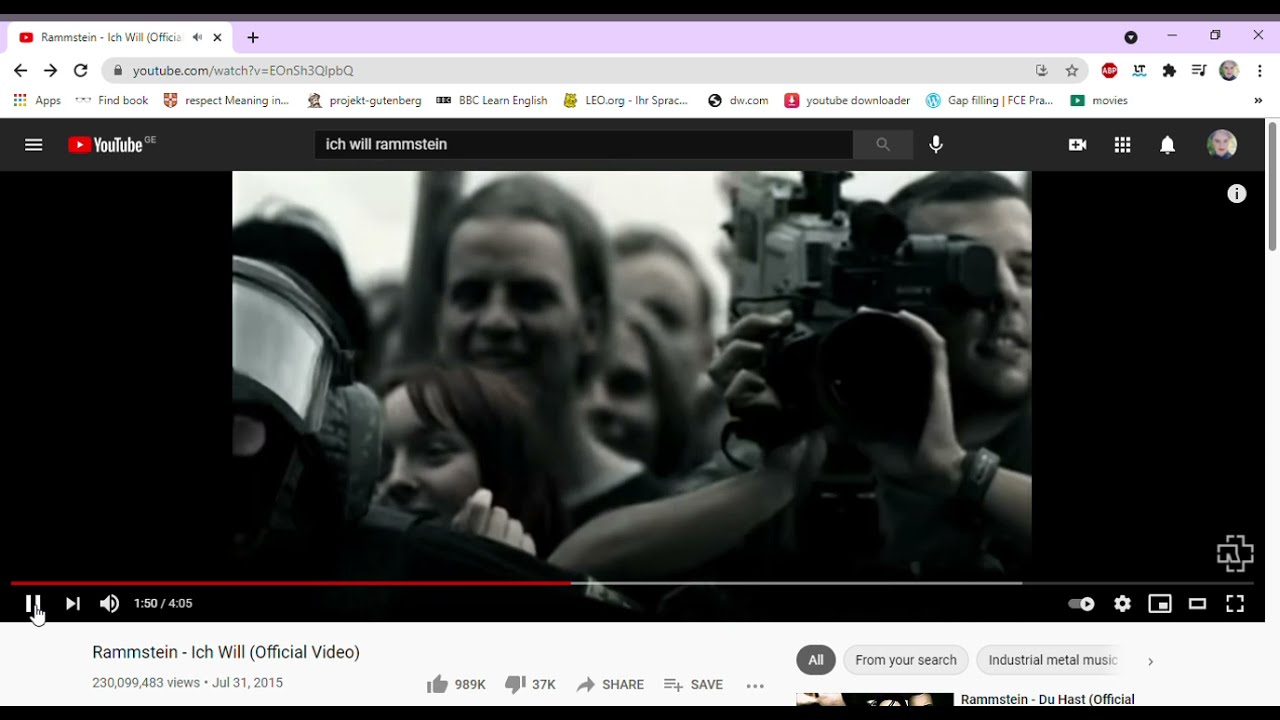Click the Rammstein channel watermark logo

(x=1235, y=553)
